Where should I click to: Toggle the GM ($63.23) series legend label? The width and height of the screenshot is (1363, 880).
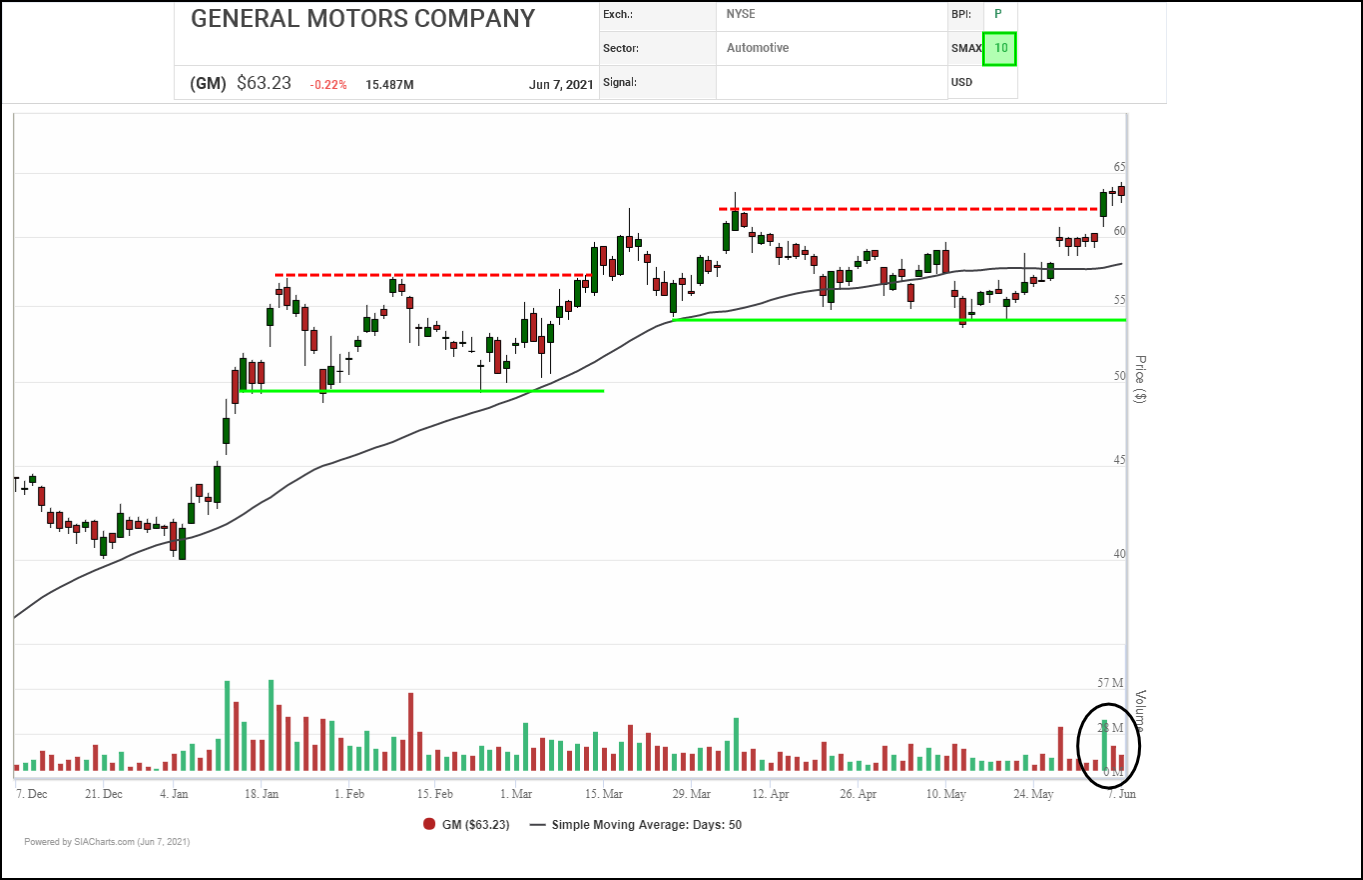[x=476, y=825]
